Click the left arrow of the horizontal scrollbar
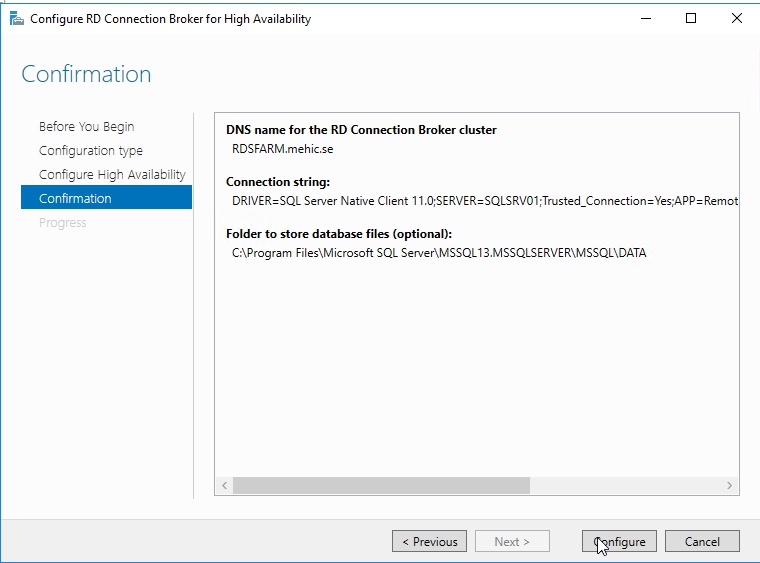This screenshot has height=563, width=760. click(x=224, y=486)
